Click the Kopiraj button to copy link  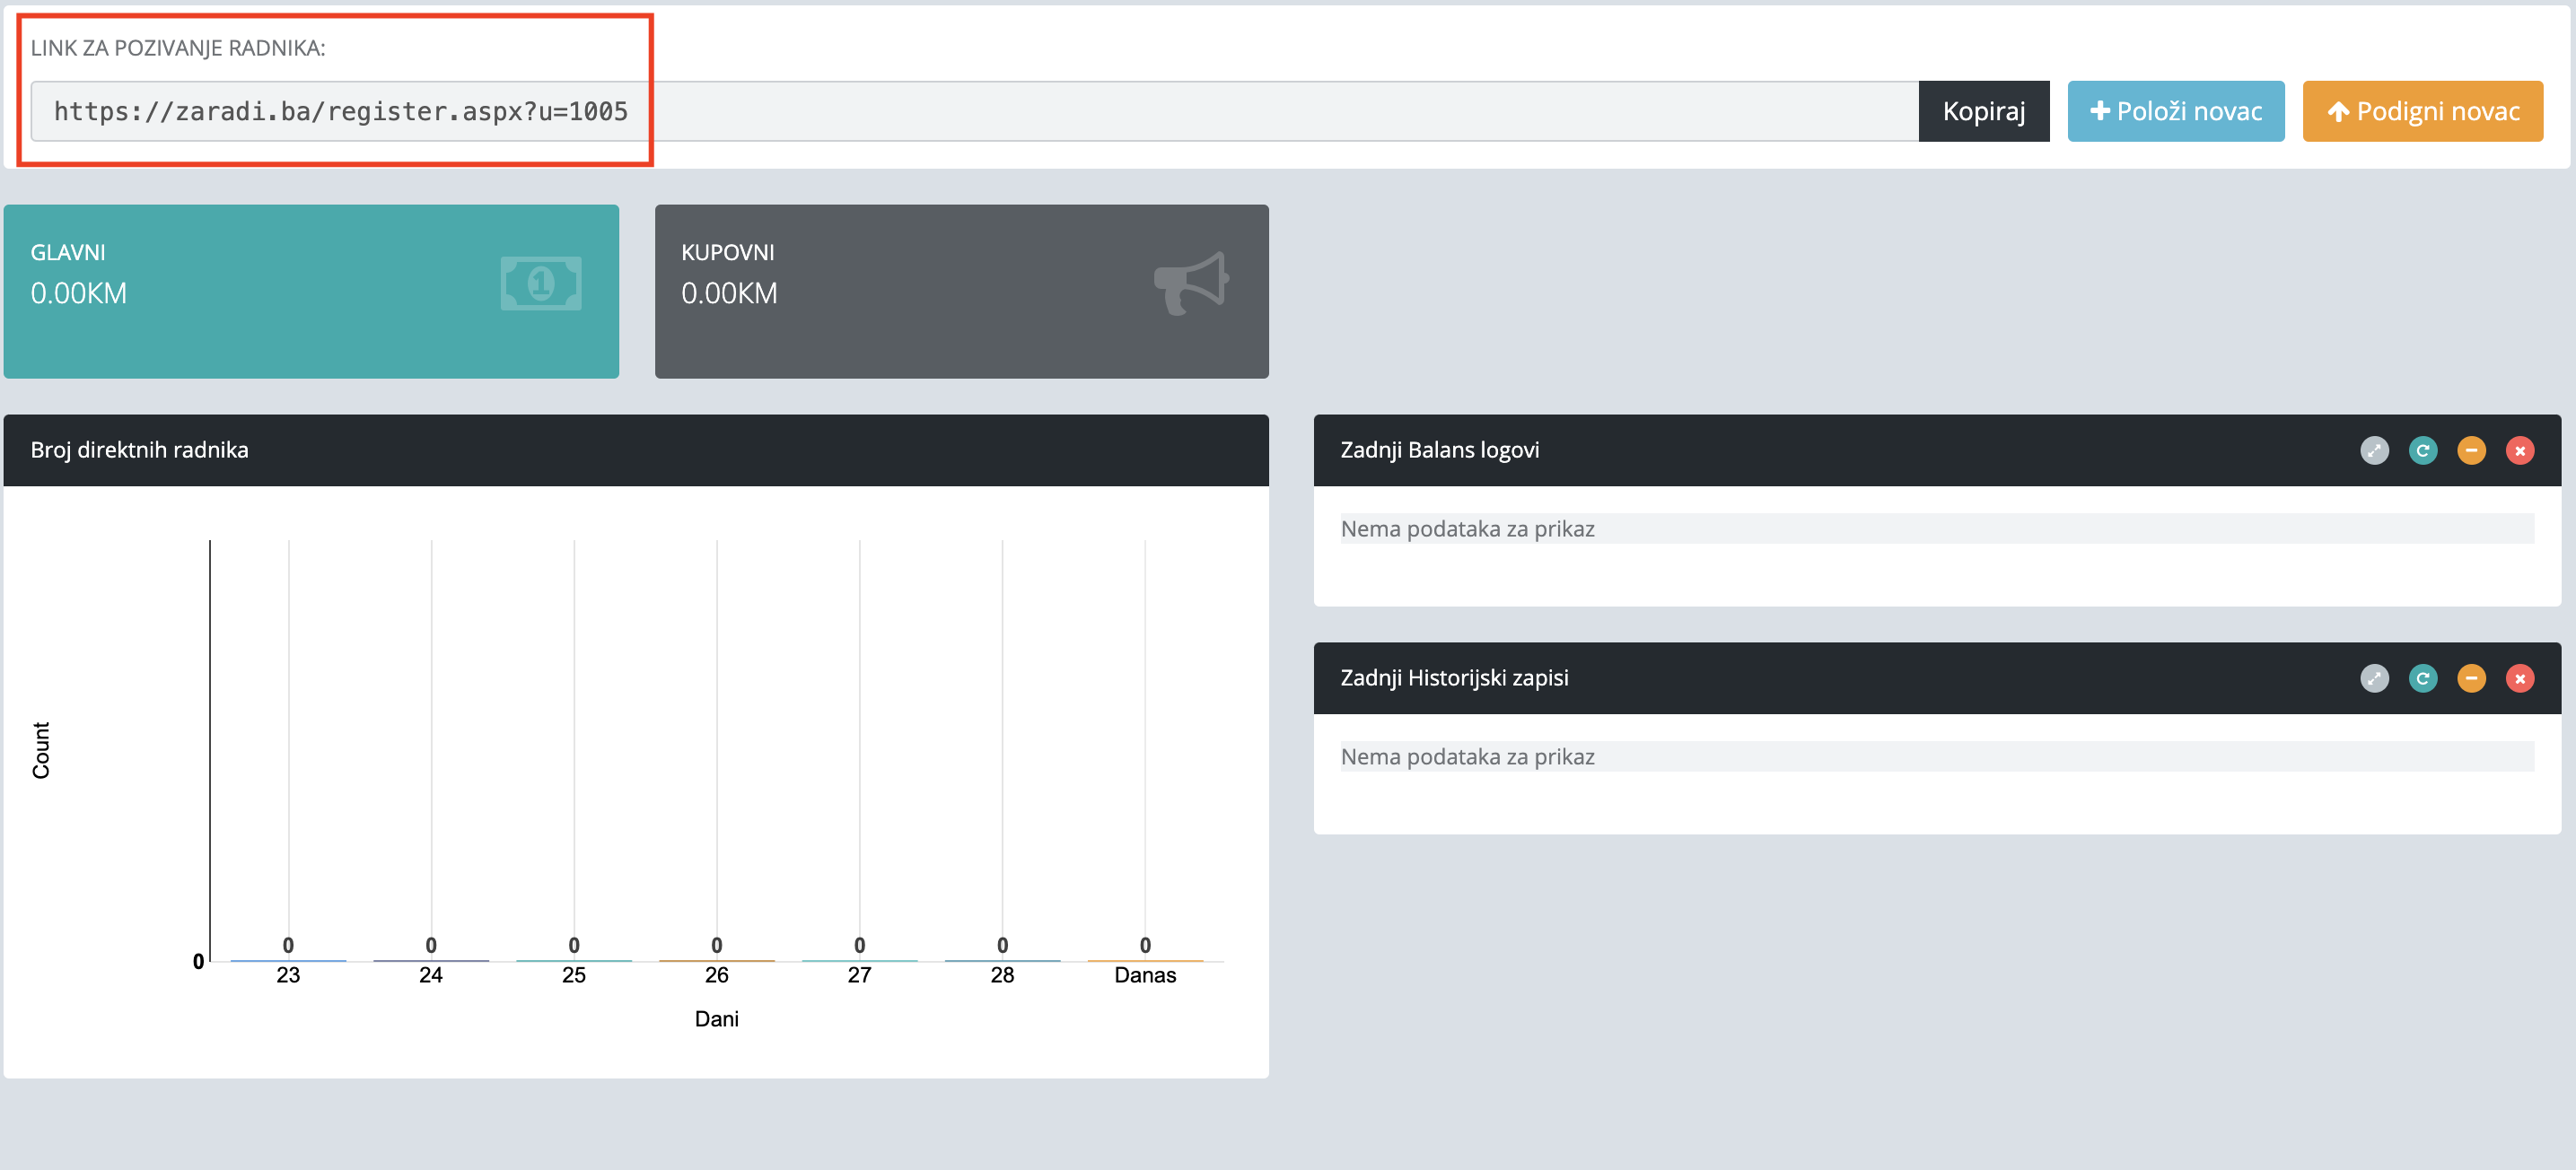click(1983, 111)
